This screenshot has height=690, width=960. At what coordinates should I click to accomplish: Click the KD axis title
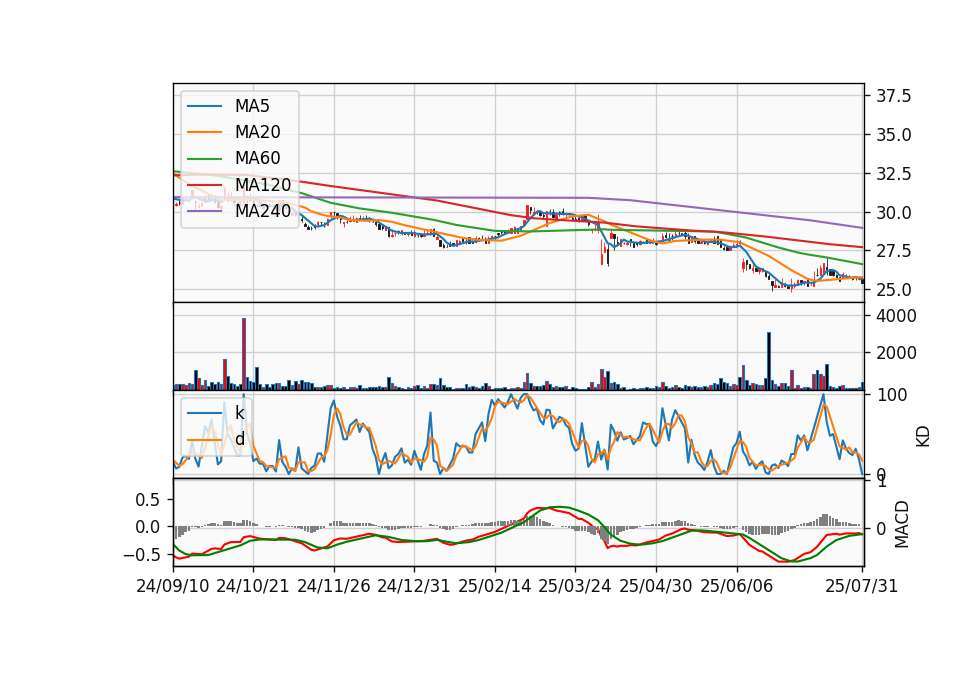(x=923, y=436)
